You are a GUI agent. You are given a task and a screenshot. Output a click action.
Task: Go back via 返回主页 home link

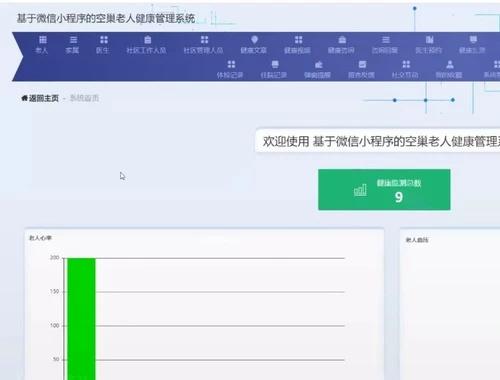point(40,98)
